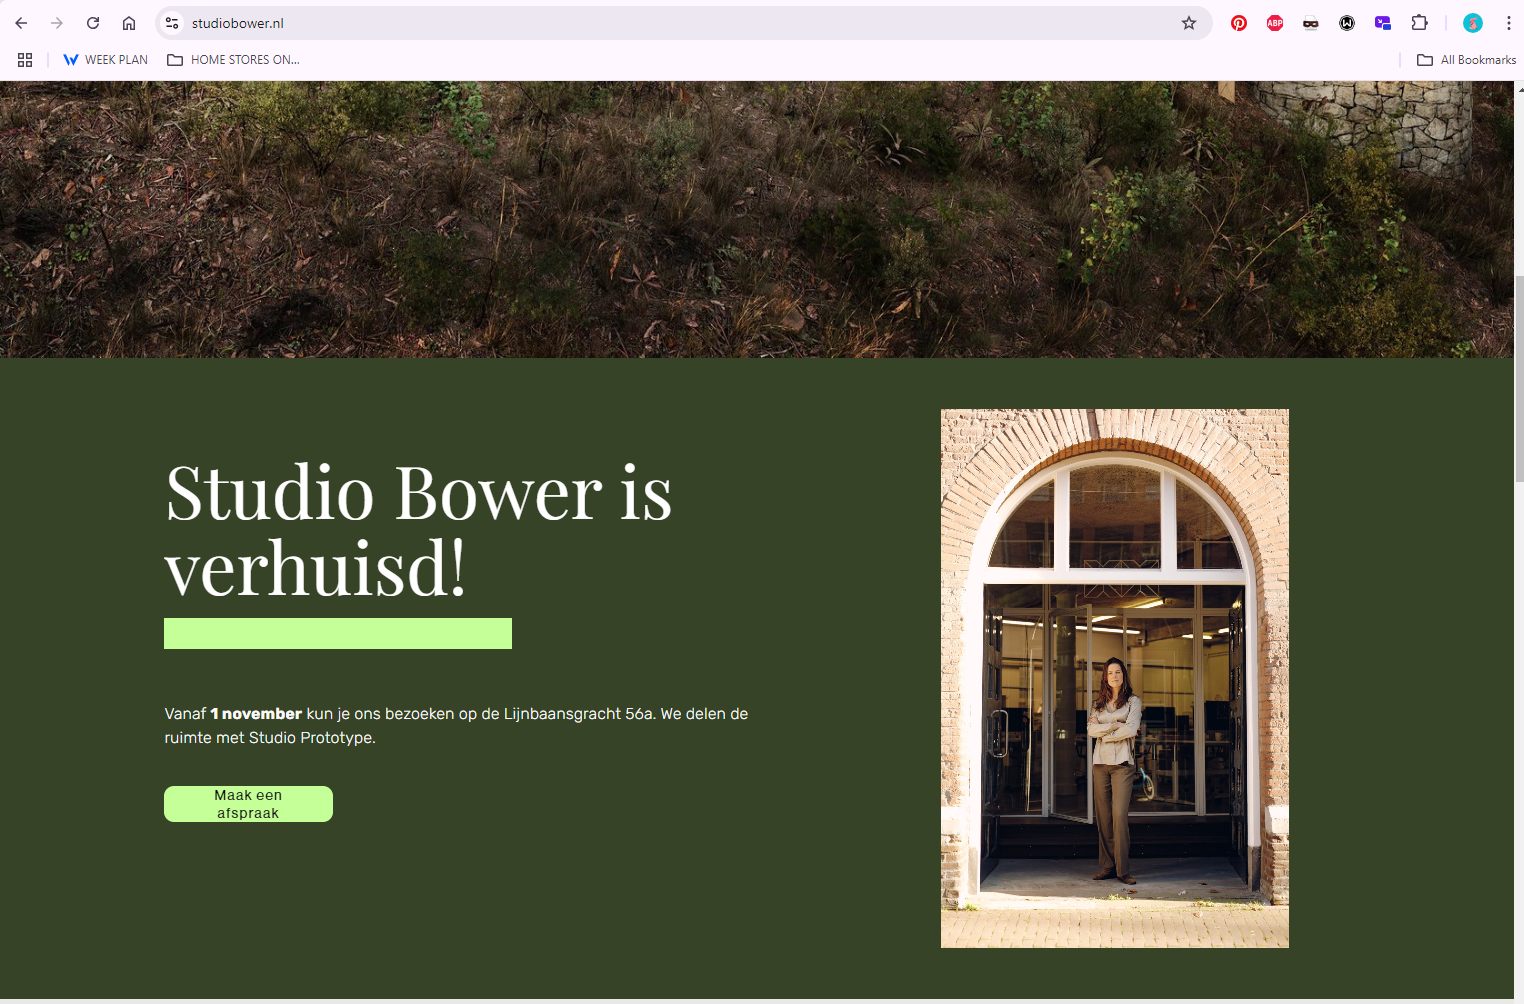Screen dimensions: 1524x1004
Task: Click the bold 1 november text
Action: coord(256,714)
